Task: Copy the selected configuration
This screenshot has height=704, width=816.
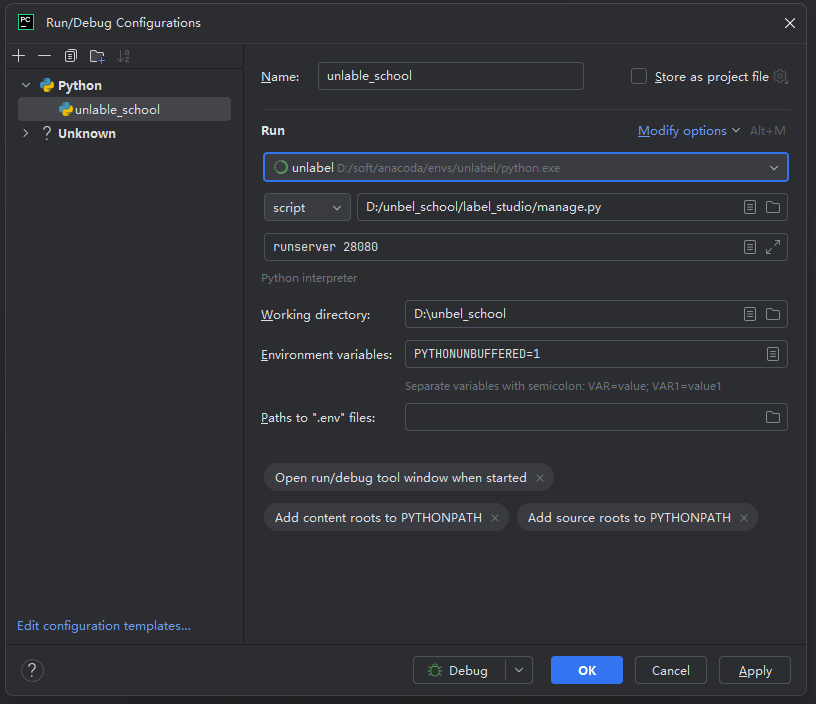Action: click(x=71, y=56)
